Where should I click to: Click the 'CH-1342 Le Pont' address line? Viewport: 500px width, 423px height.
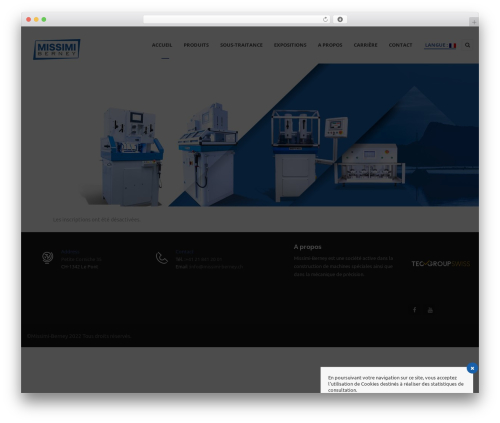79,267
